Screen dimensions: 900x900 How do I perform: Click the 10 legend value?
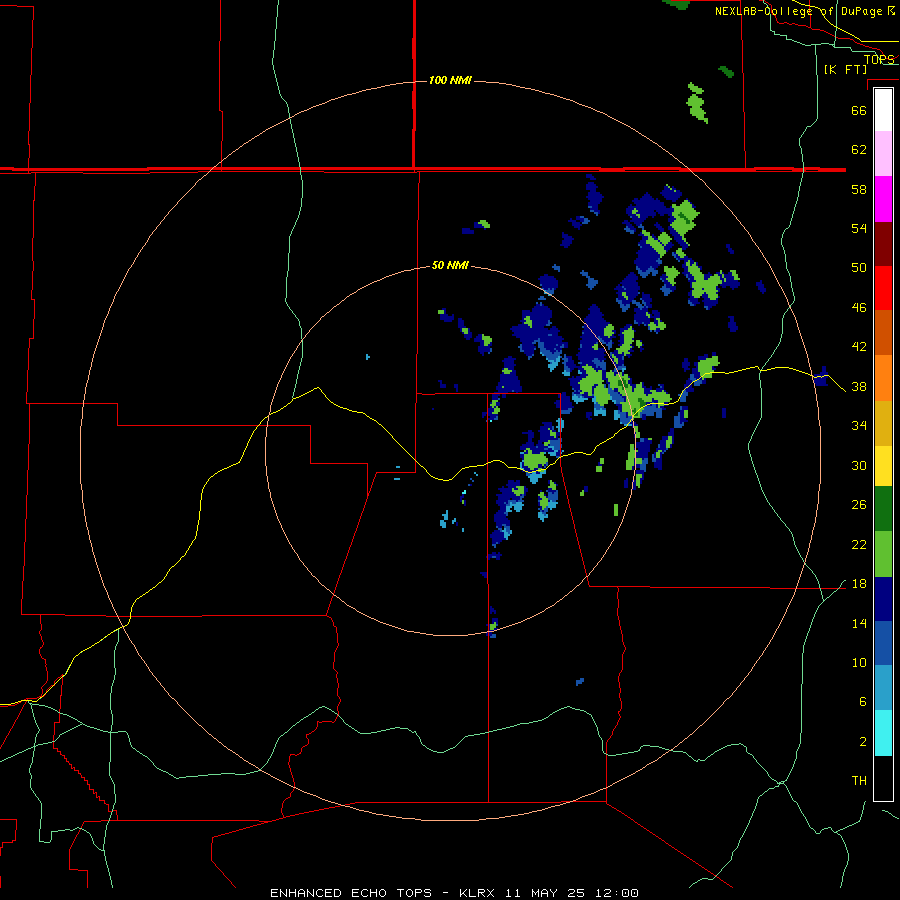tap(859, 662)
